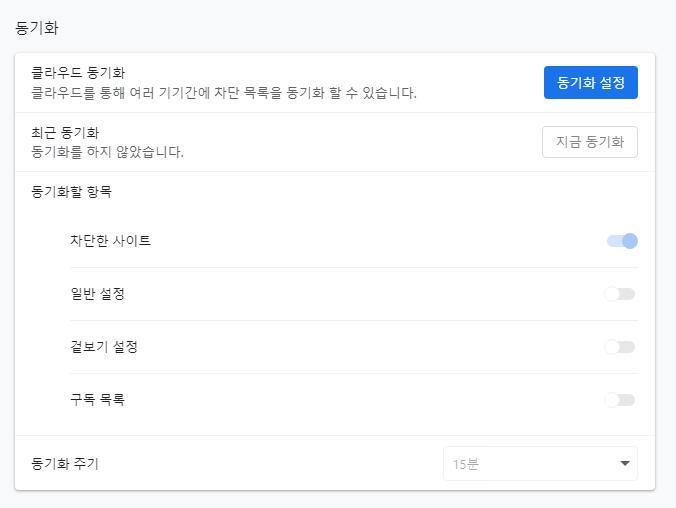
Task: Switch on the 구독 목록 toggle
Action: [620, 400]
